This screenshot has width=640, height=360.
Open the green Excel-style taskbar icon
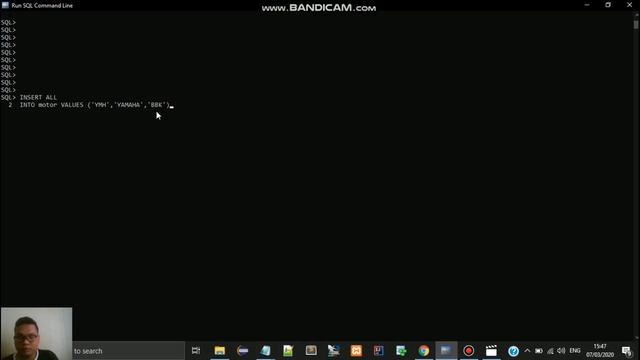401,351
